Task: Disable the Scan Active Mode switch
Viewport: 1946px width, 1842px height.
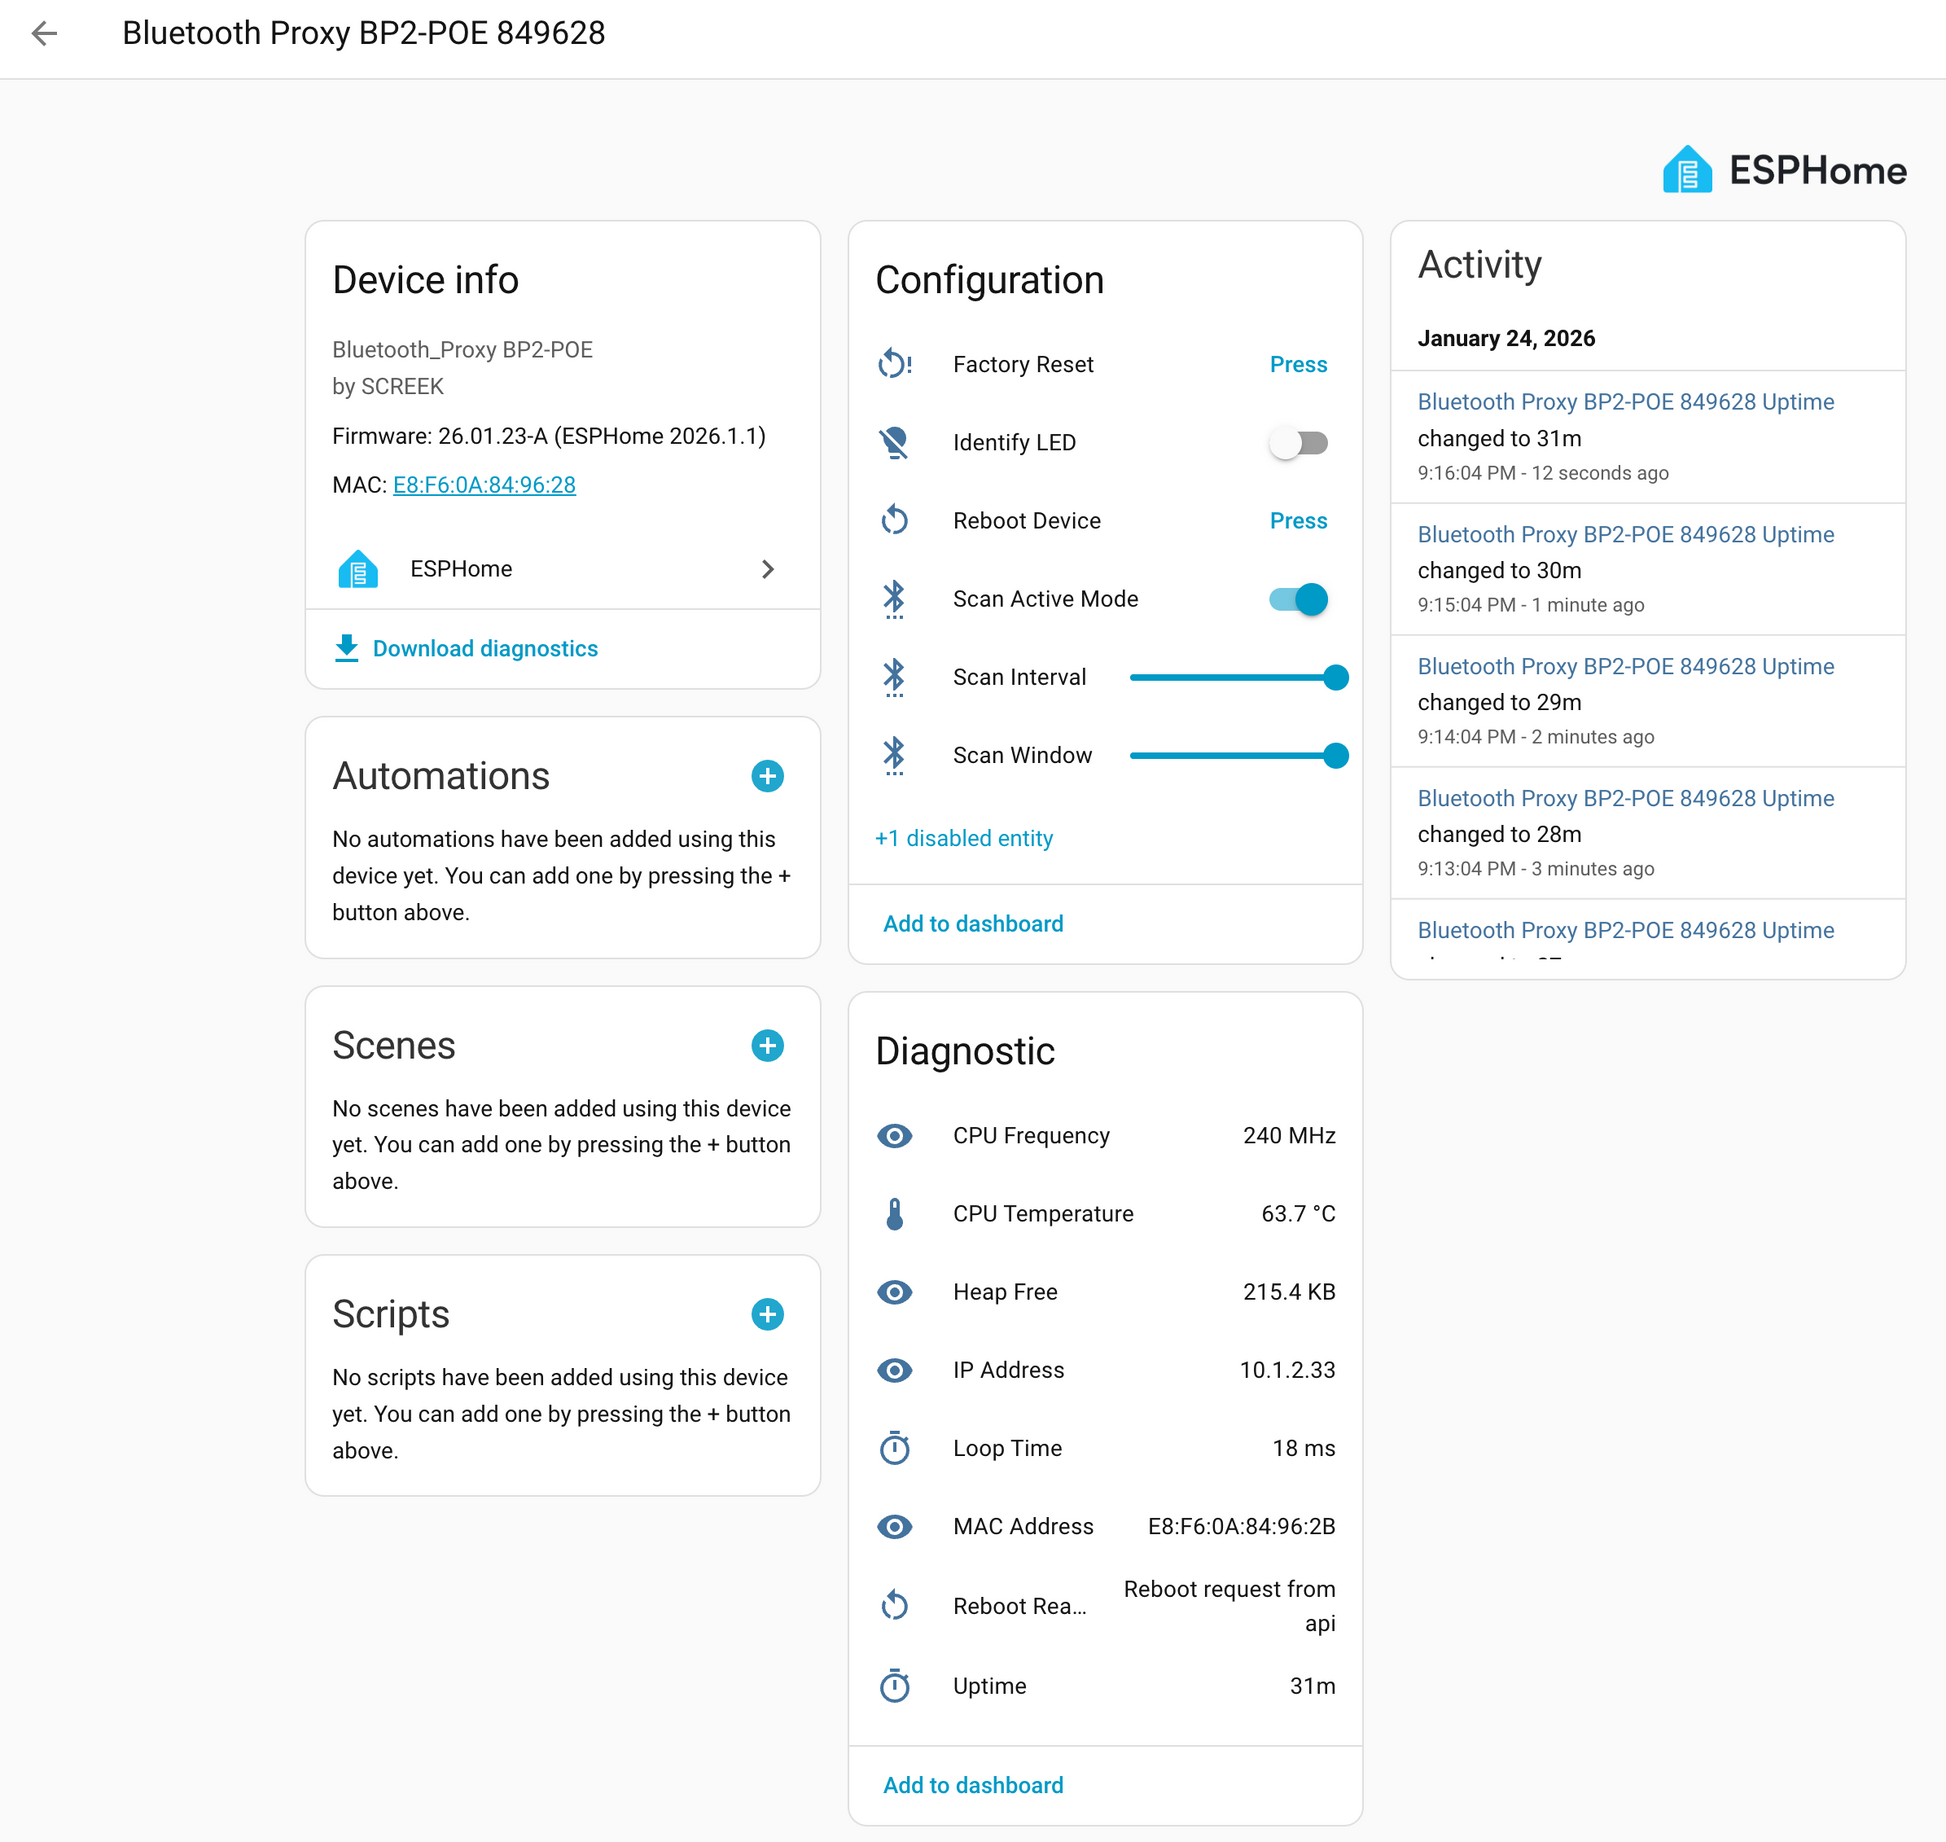Action: pos(1298,599)
